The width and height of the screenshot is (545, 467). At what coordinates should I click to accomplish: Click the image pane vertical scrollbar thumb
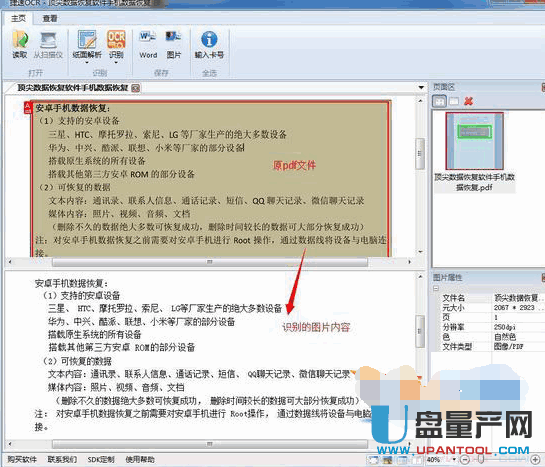point(420,154)
